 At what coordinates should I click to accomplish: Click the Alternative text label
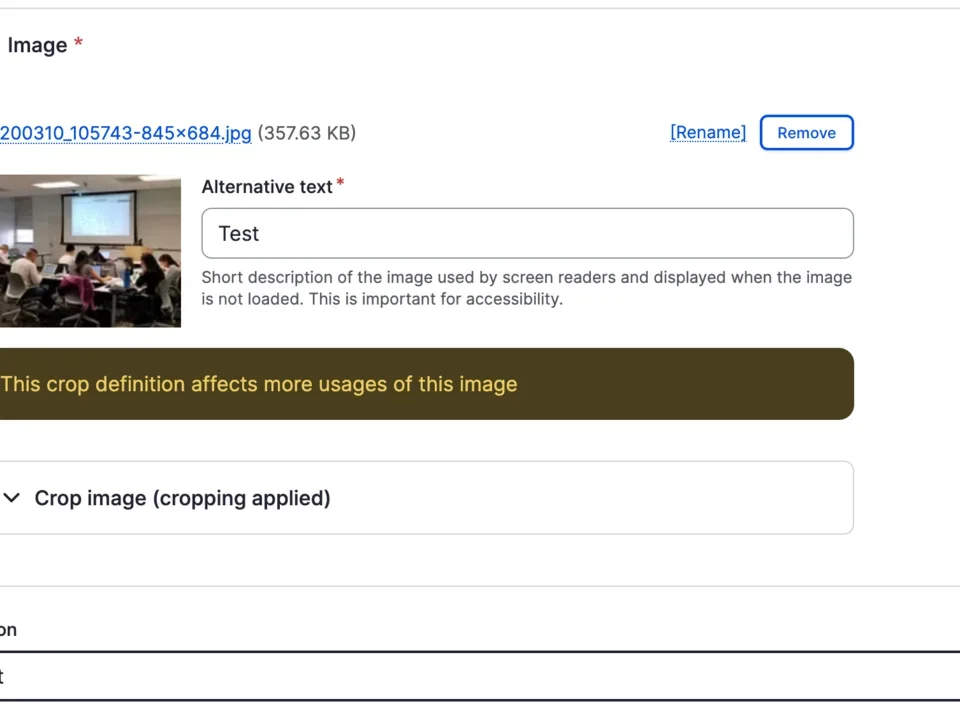266,187
